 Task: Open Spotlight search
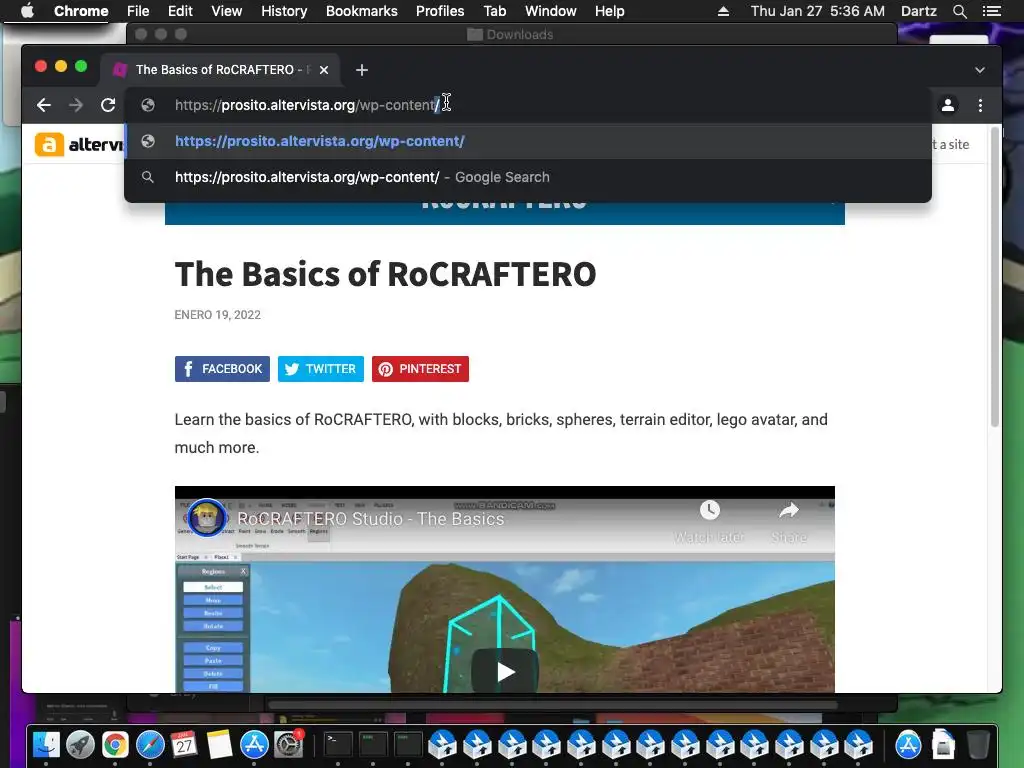click(x=959, y=11)
